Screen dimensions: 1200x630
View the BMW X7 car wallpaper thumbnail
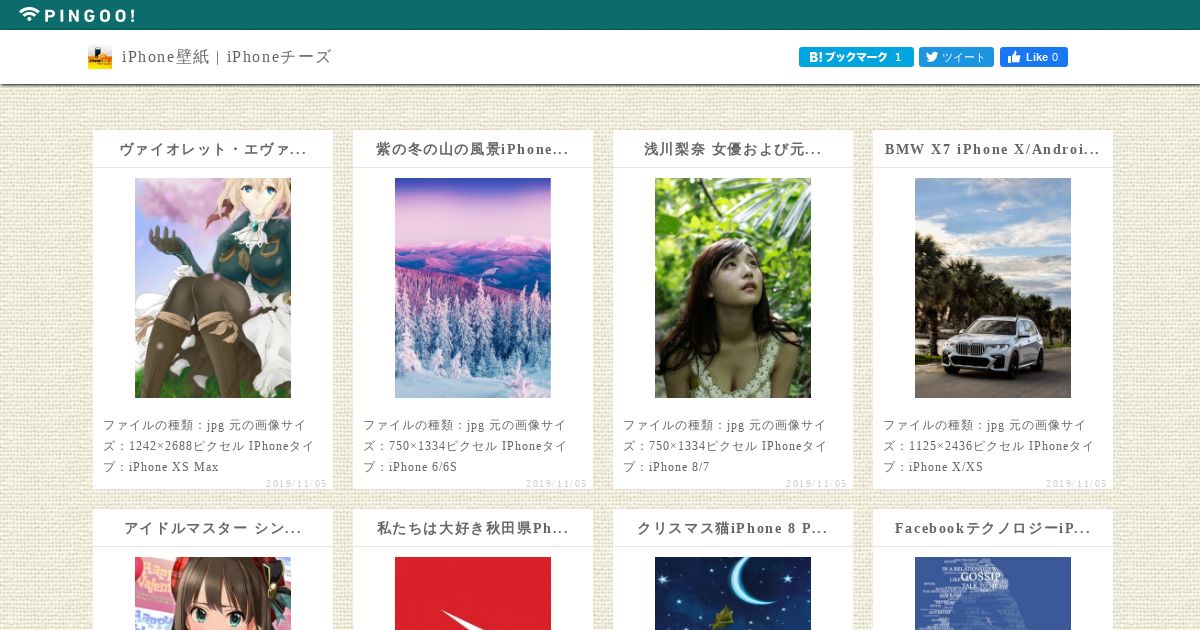pyautogui.click(x=993, y=288)
